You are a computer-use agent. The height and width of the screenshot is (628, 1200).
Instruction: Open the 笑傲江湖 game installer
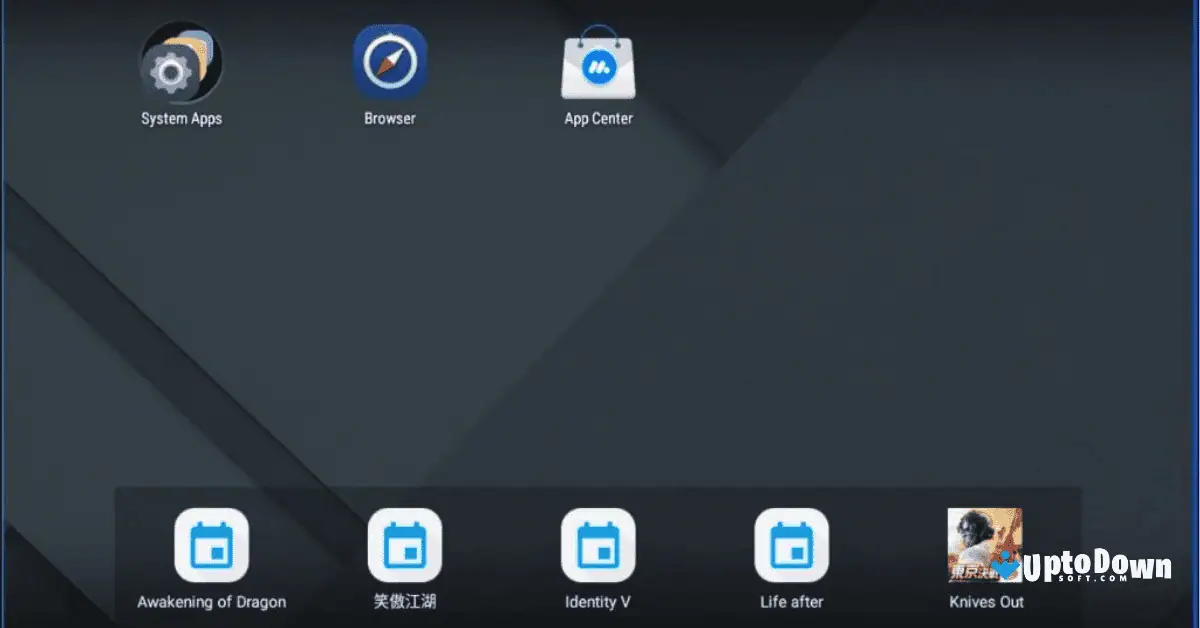coord(404,545)
